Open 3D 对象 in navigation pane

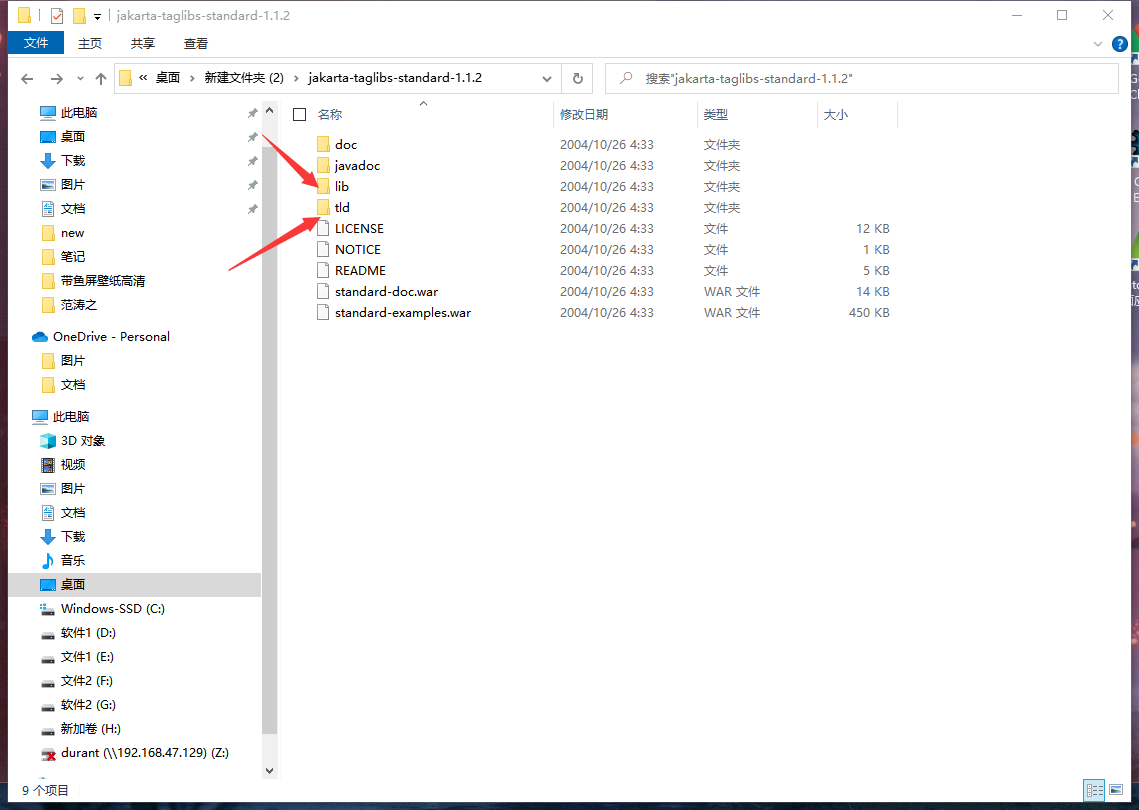(x=83, y=441)
